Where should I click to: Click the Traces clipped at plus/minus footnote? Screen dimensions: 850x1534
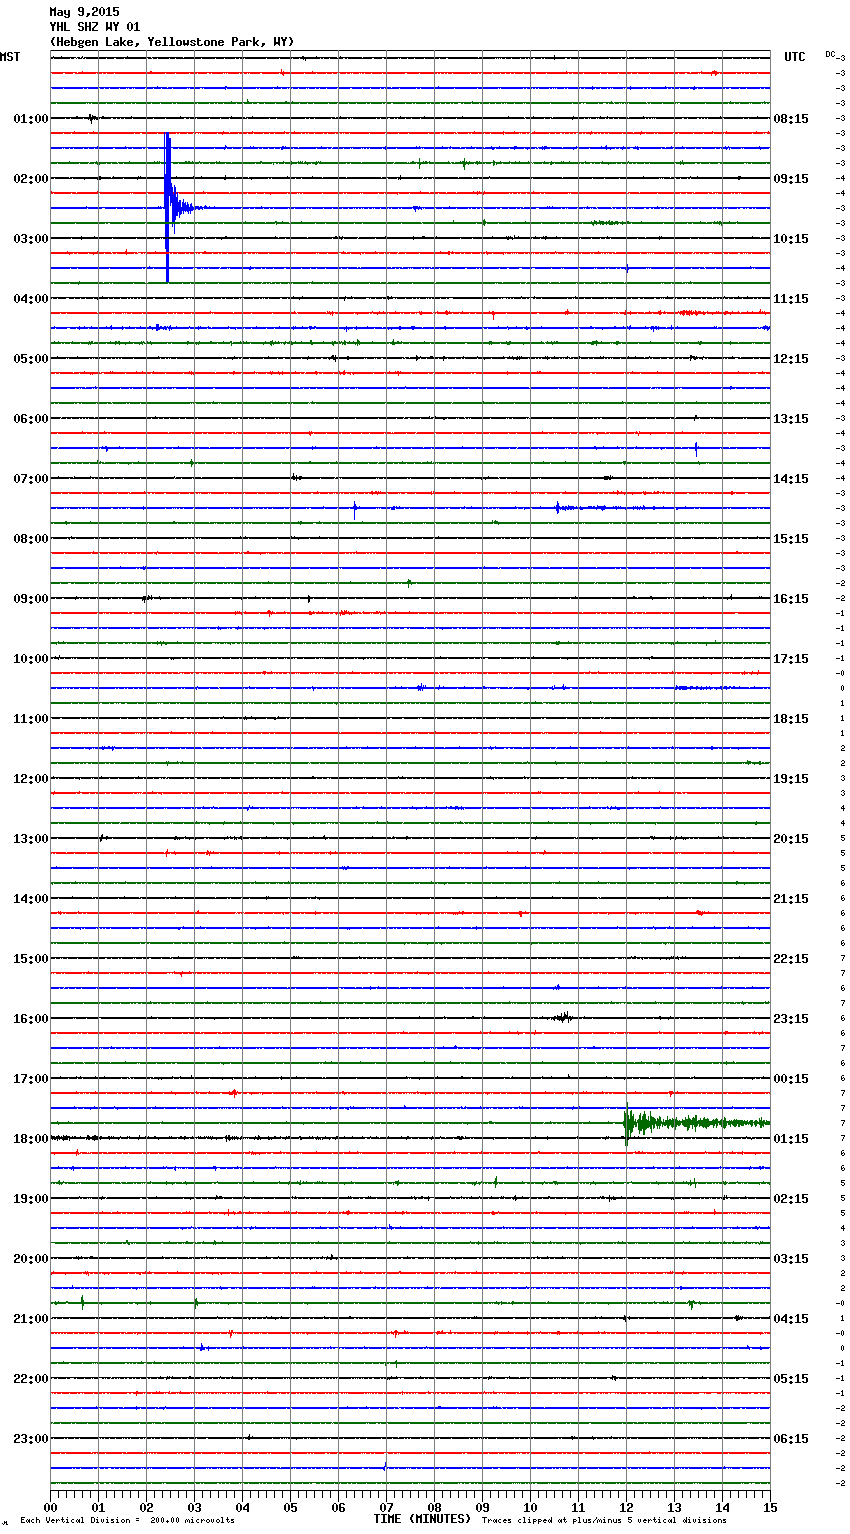tap(604, 1521)
